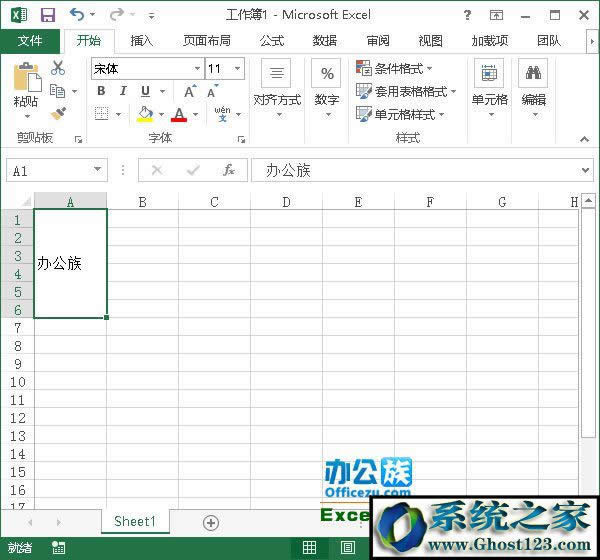Click the 文件 file button
Viewport: 600px width, 560px height.
30,41
